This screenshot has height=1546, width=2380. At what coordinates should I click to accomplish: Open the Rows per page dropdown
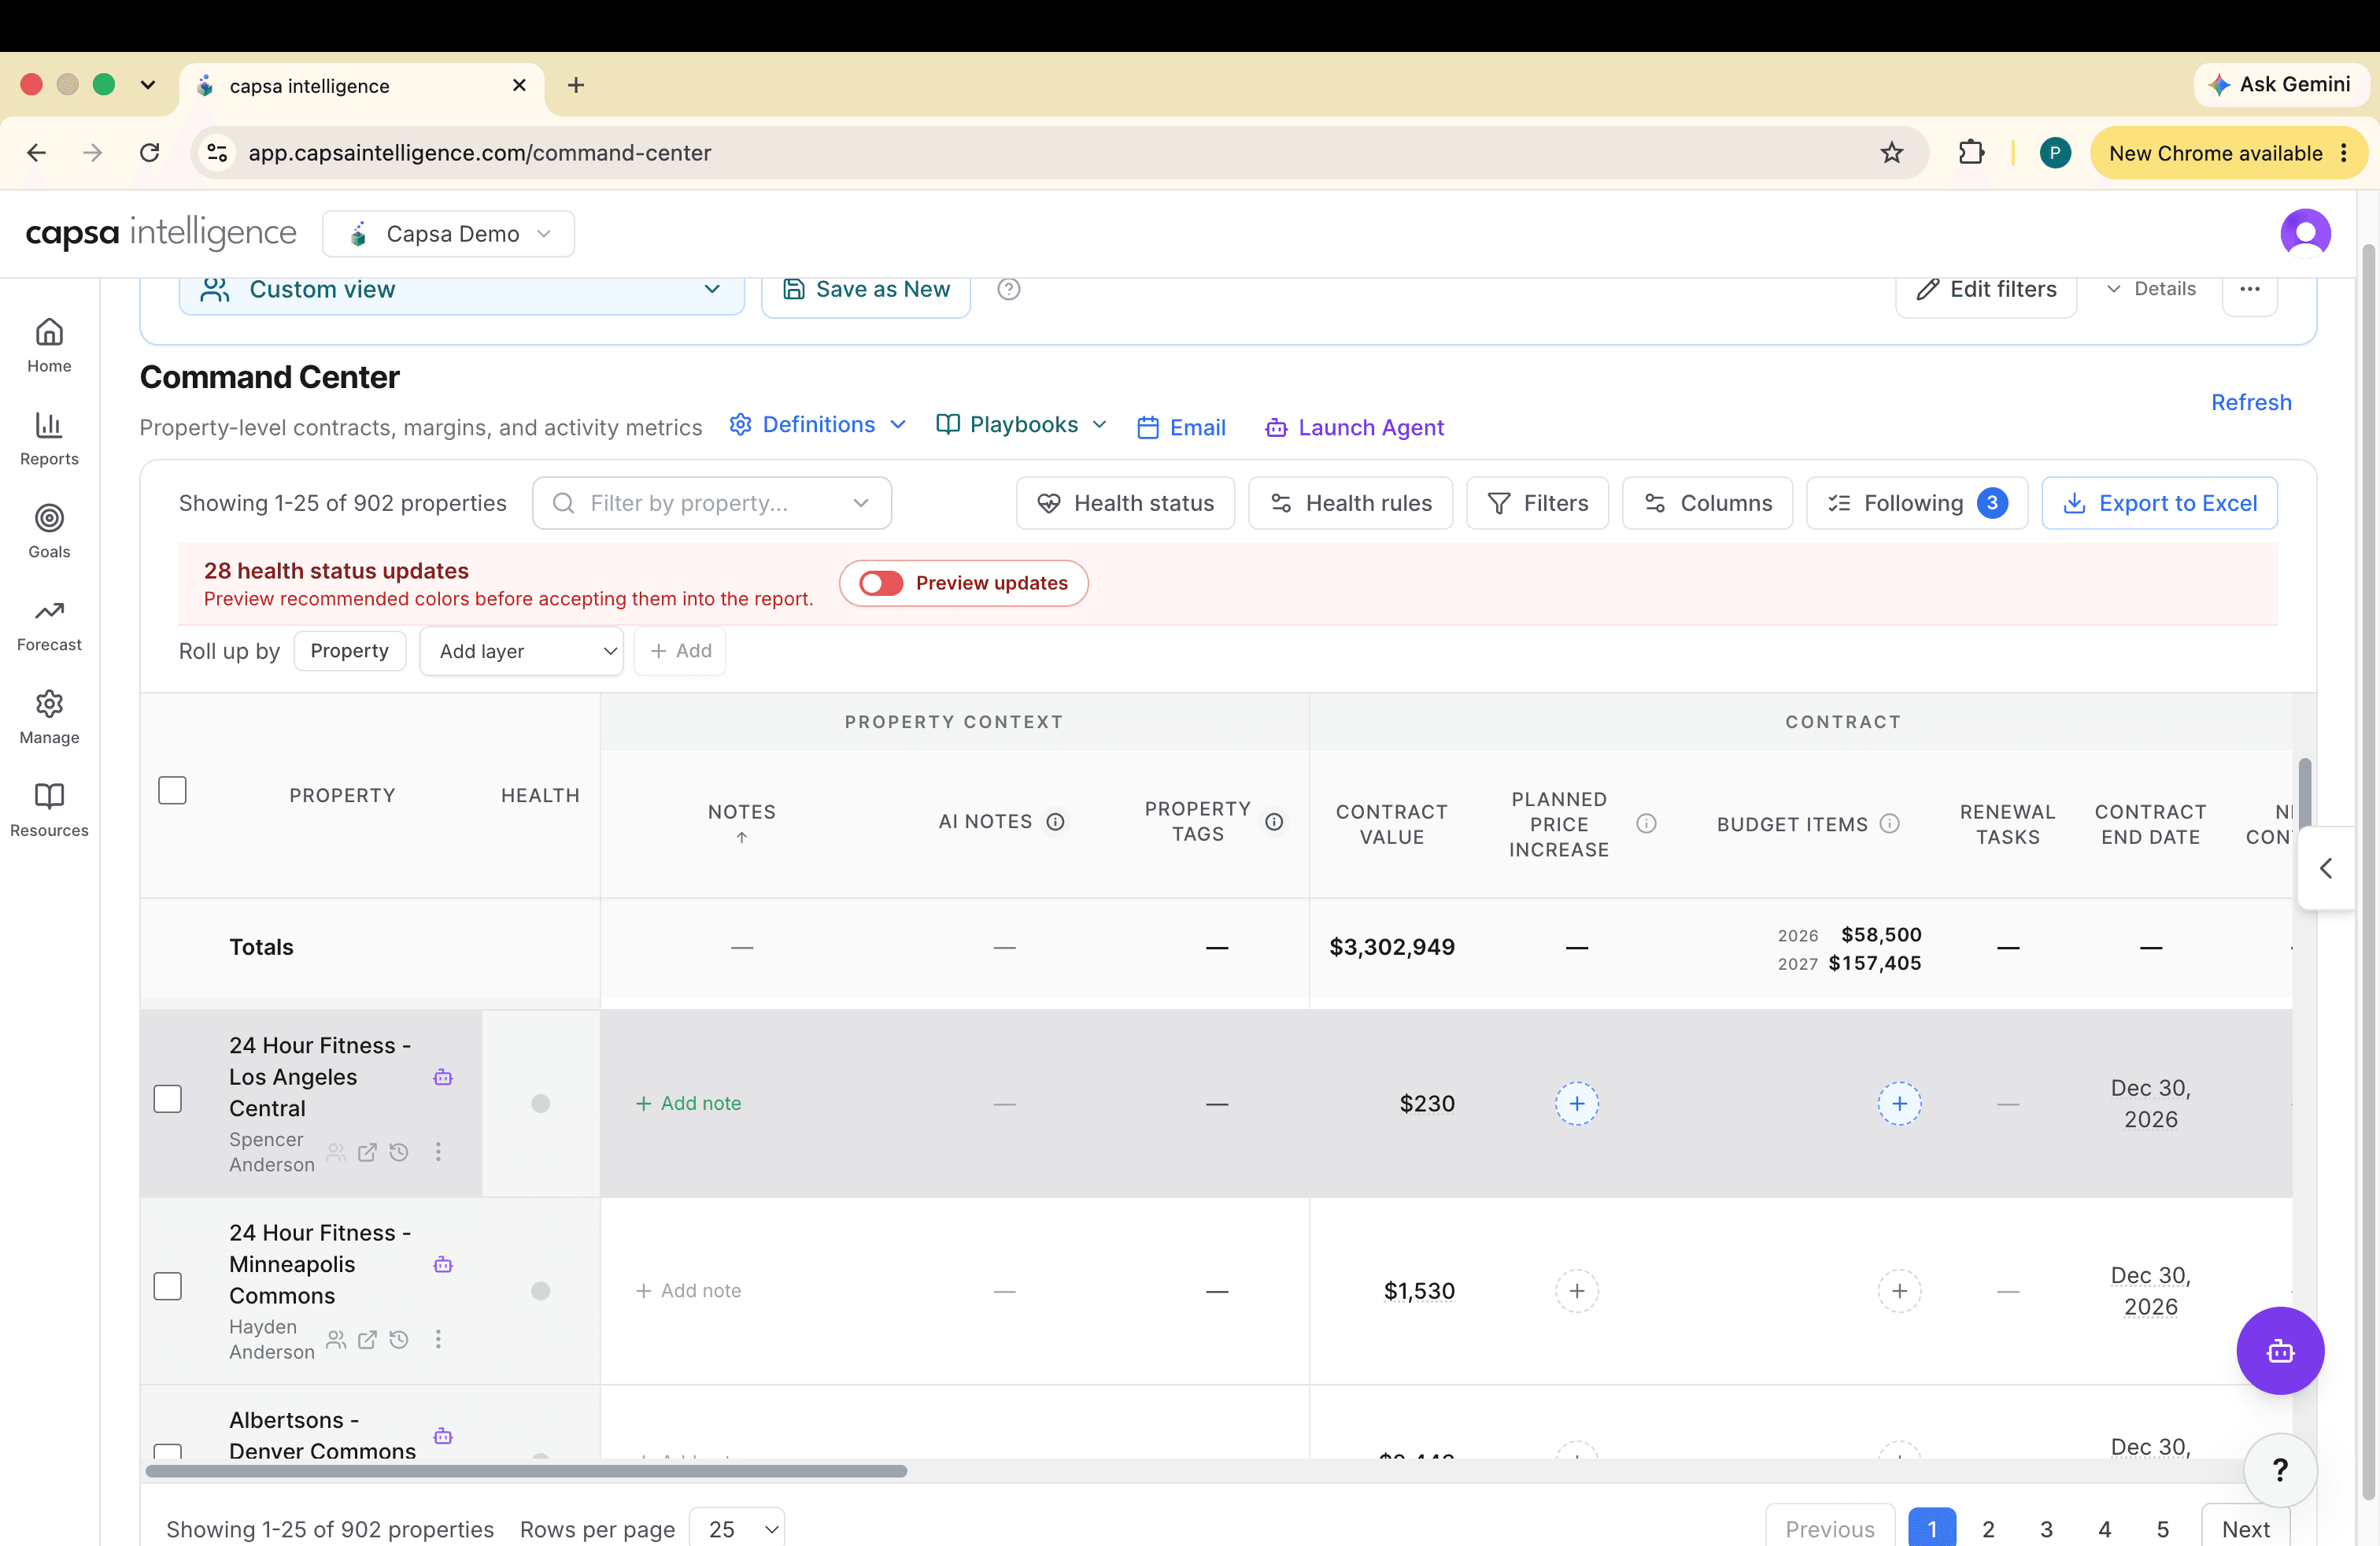click(x=737, y=1528)
